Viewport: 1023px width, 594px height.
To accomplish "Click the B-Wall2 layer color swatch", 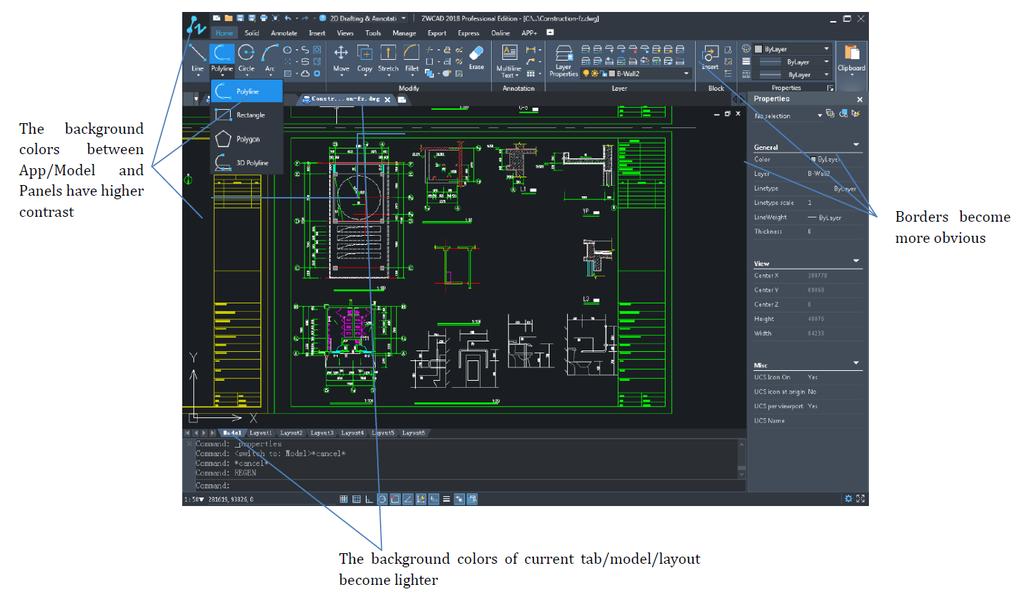I will pyautogui.click(x=613, y=74).
